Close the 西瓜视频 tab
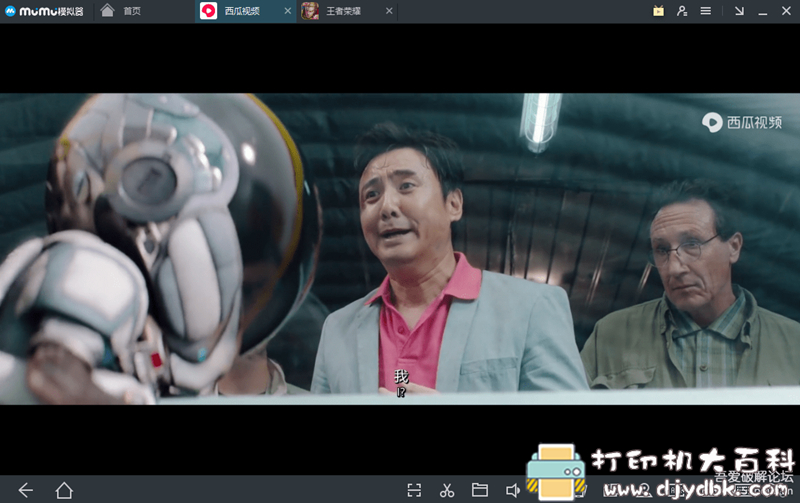Image resolution: width=800 pixels, height=503 pixels. [x=288, y=11]
